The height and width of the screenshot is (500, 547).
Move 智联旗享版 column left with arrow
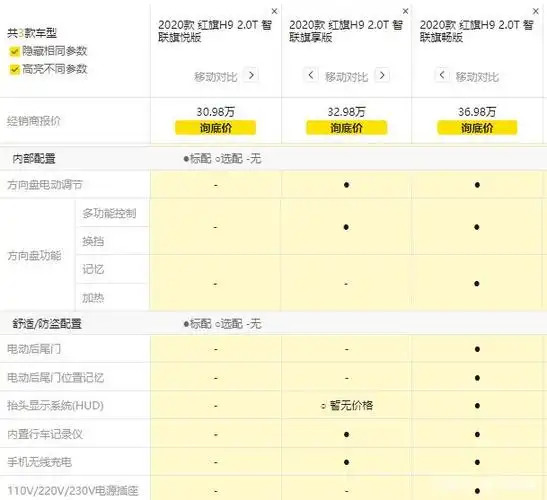(311, 75)
